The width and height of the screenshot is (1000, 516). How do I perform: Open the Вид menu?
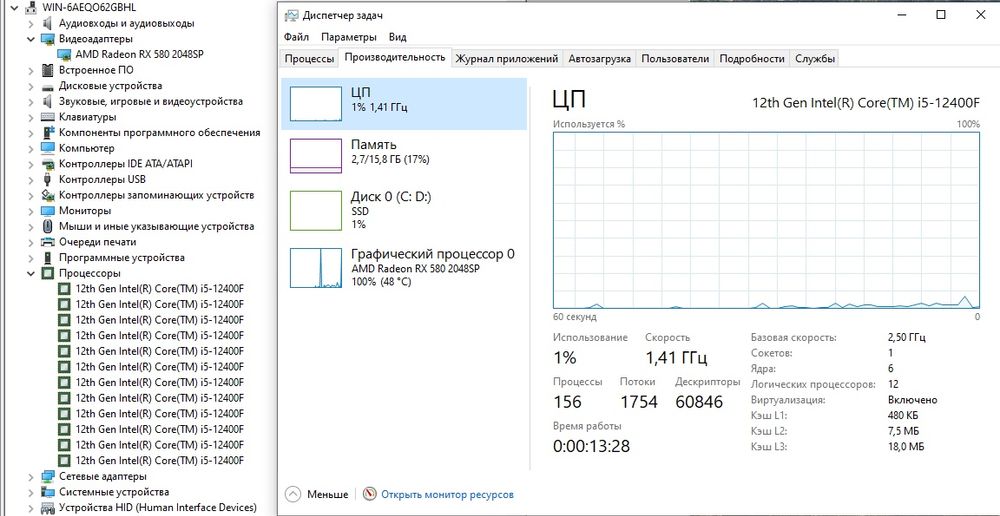coord(398,37)
